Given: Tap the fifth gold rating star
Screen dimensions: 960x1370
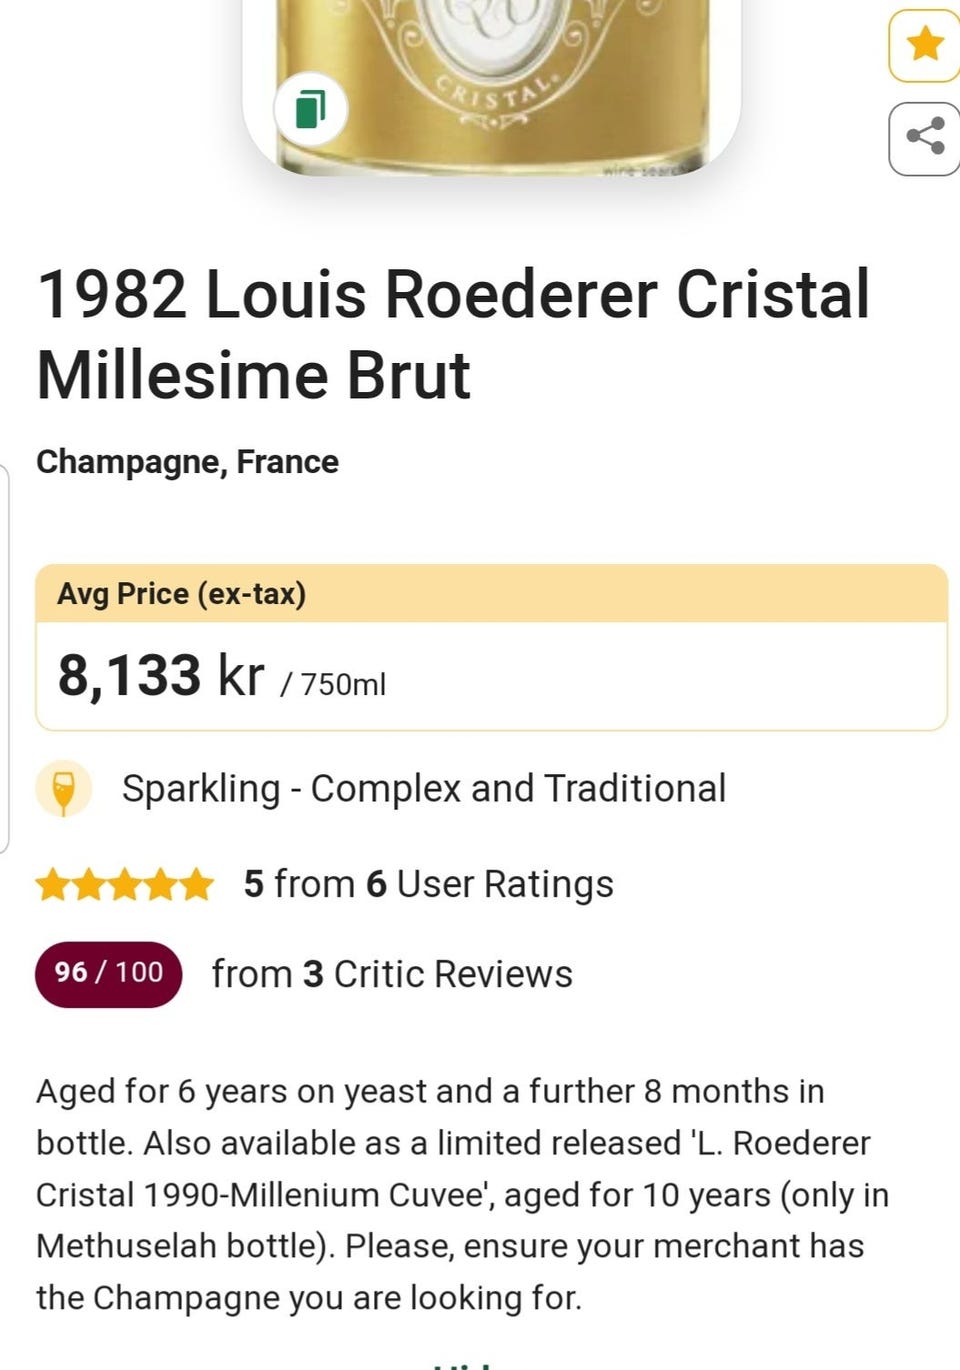Looking at the screenshot, I should pyautogui.click(x=197, y=885).
